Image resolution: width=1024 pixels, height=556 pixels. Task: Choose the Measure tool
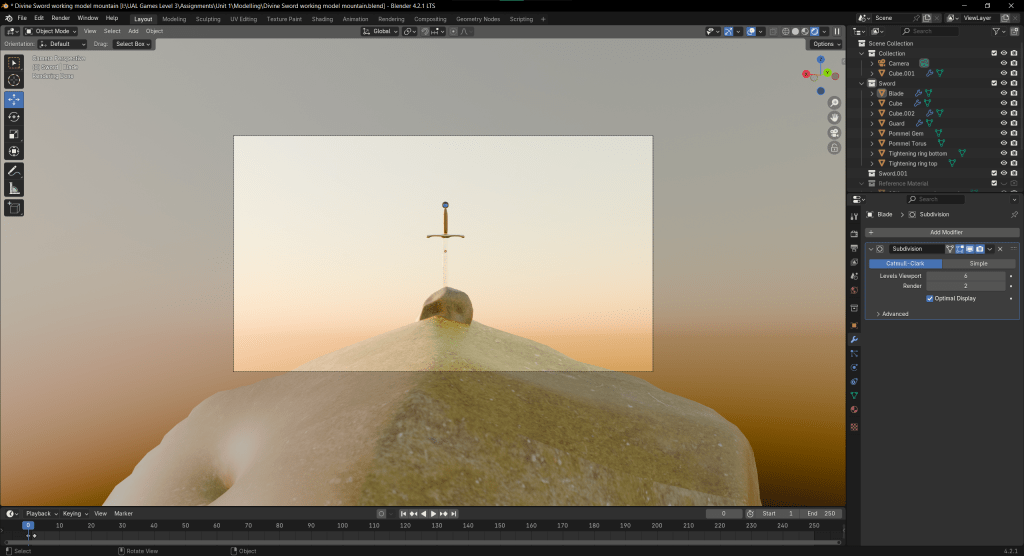click(x=14, y=187)
